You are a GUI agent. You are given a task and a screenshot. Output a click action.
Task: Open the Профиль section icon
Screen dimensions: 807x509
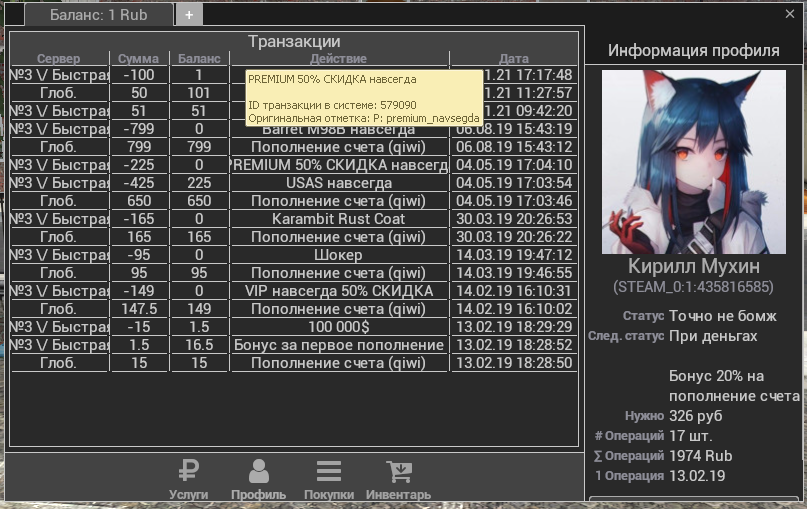click(258, 479)
